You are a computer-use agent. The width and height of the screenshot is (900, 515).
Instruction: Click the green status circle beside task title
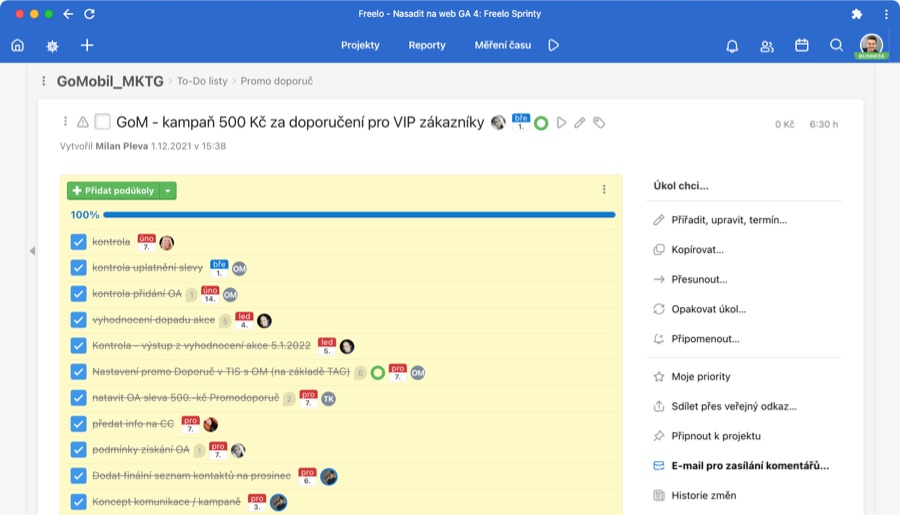[x=541, y=123]
